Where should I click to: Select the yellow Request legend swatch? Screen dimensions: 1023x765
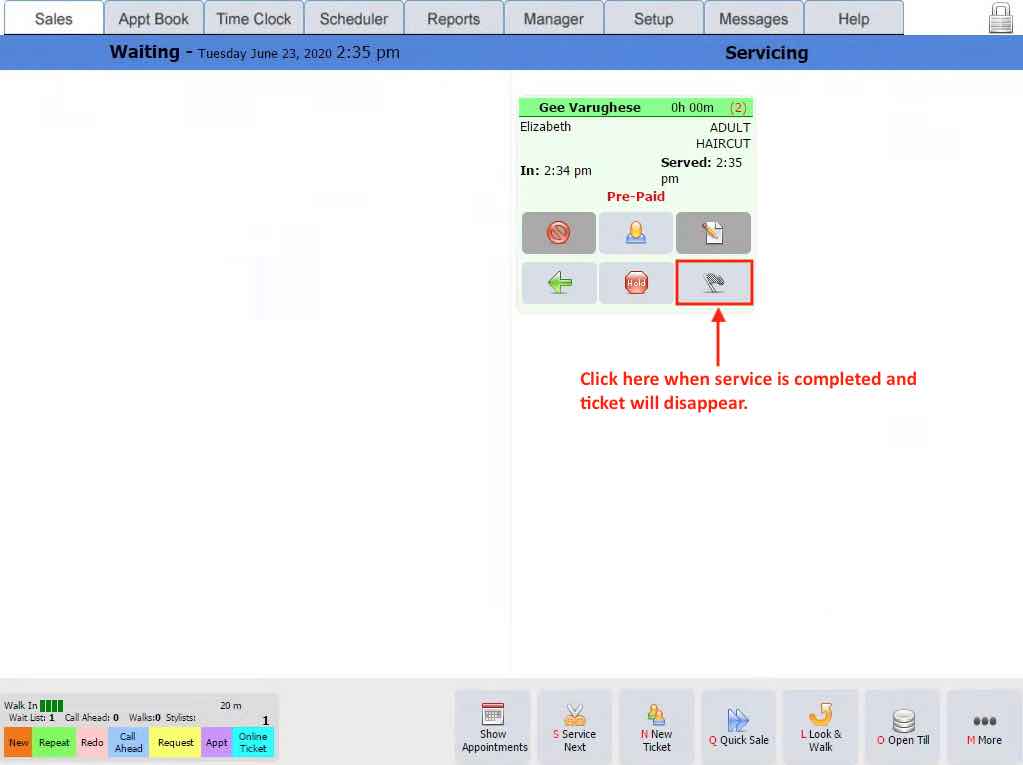tap(176, 742)
